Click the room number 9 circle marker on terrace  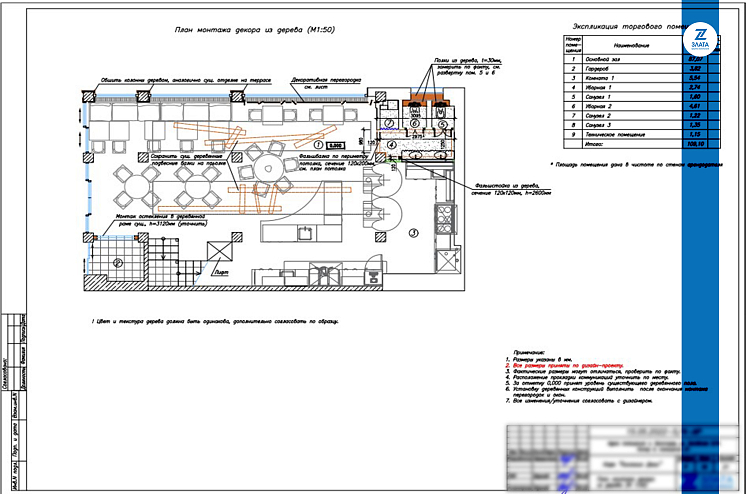[115, 262]
